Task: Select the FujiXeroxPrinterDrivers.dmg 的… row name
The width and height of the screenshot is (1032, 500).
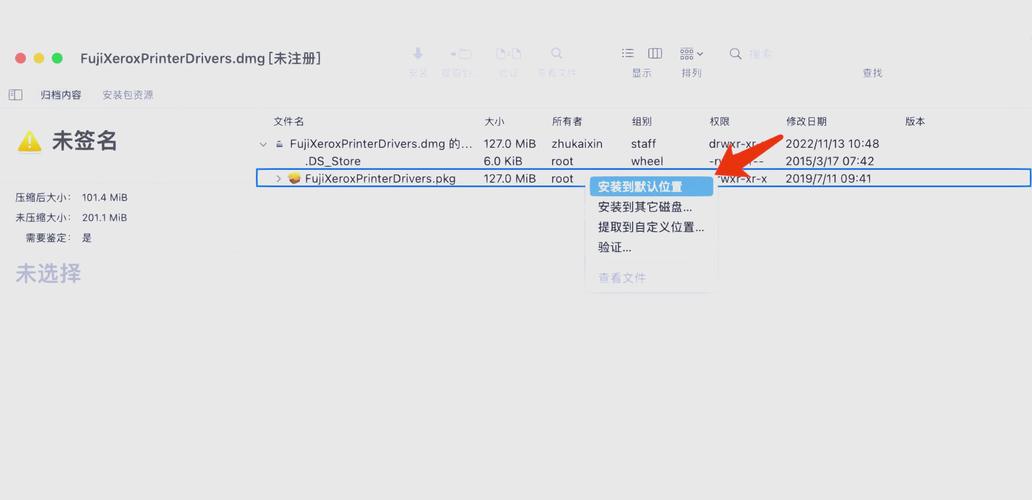Action: coord(381,144)
